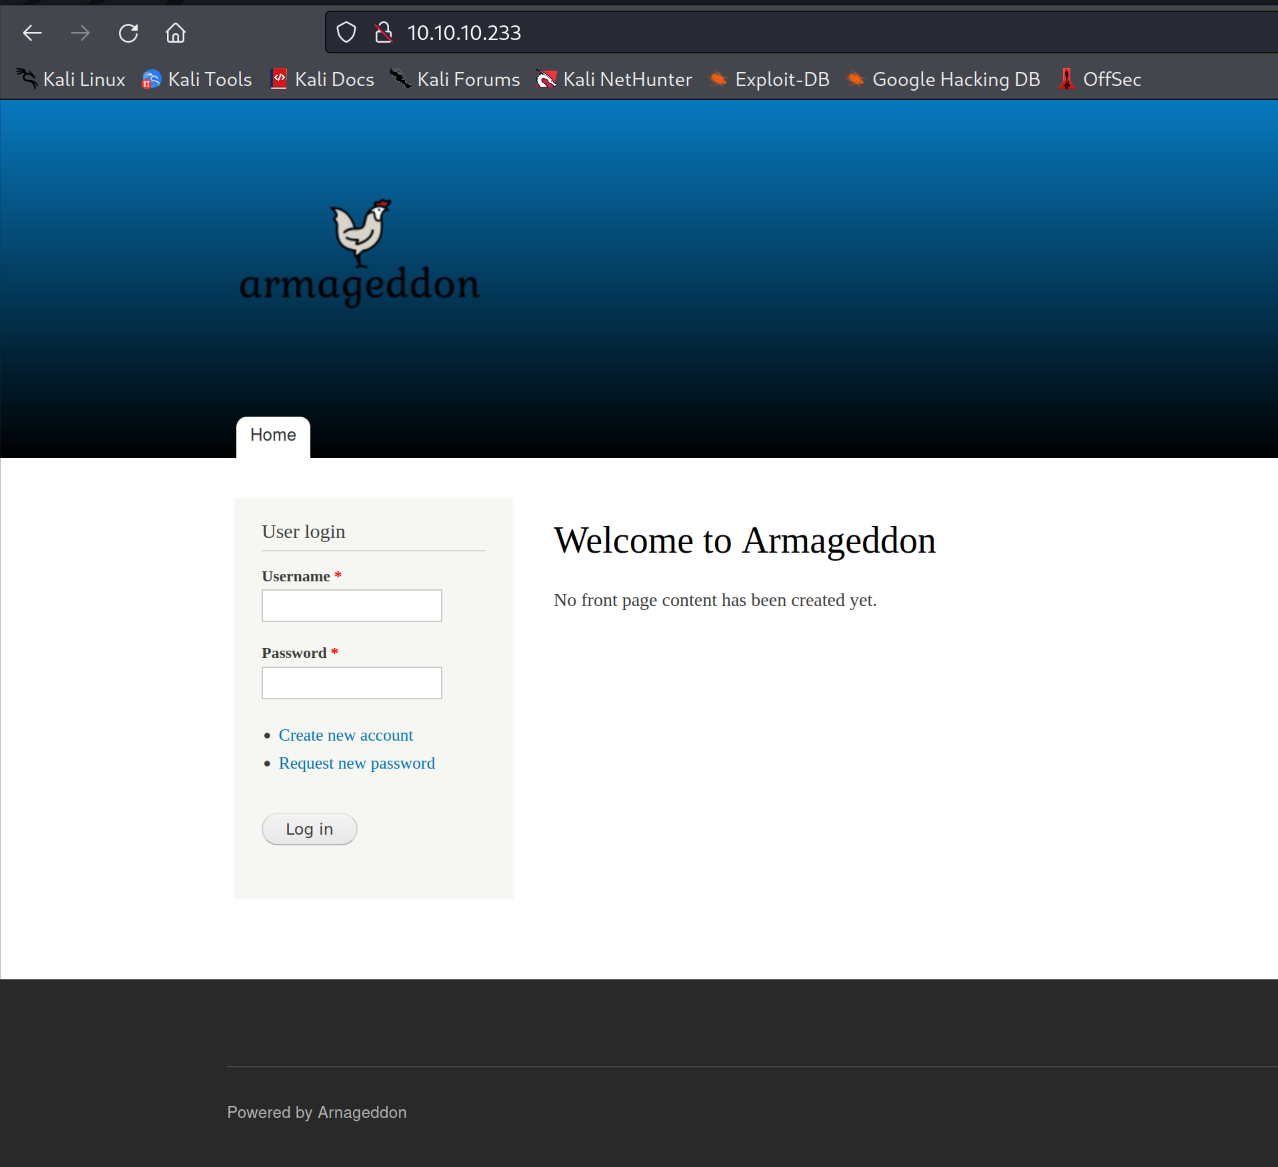Click the insecure connection padlock icon

pos(383,33)
